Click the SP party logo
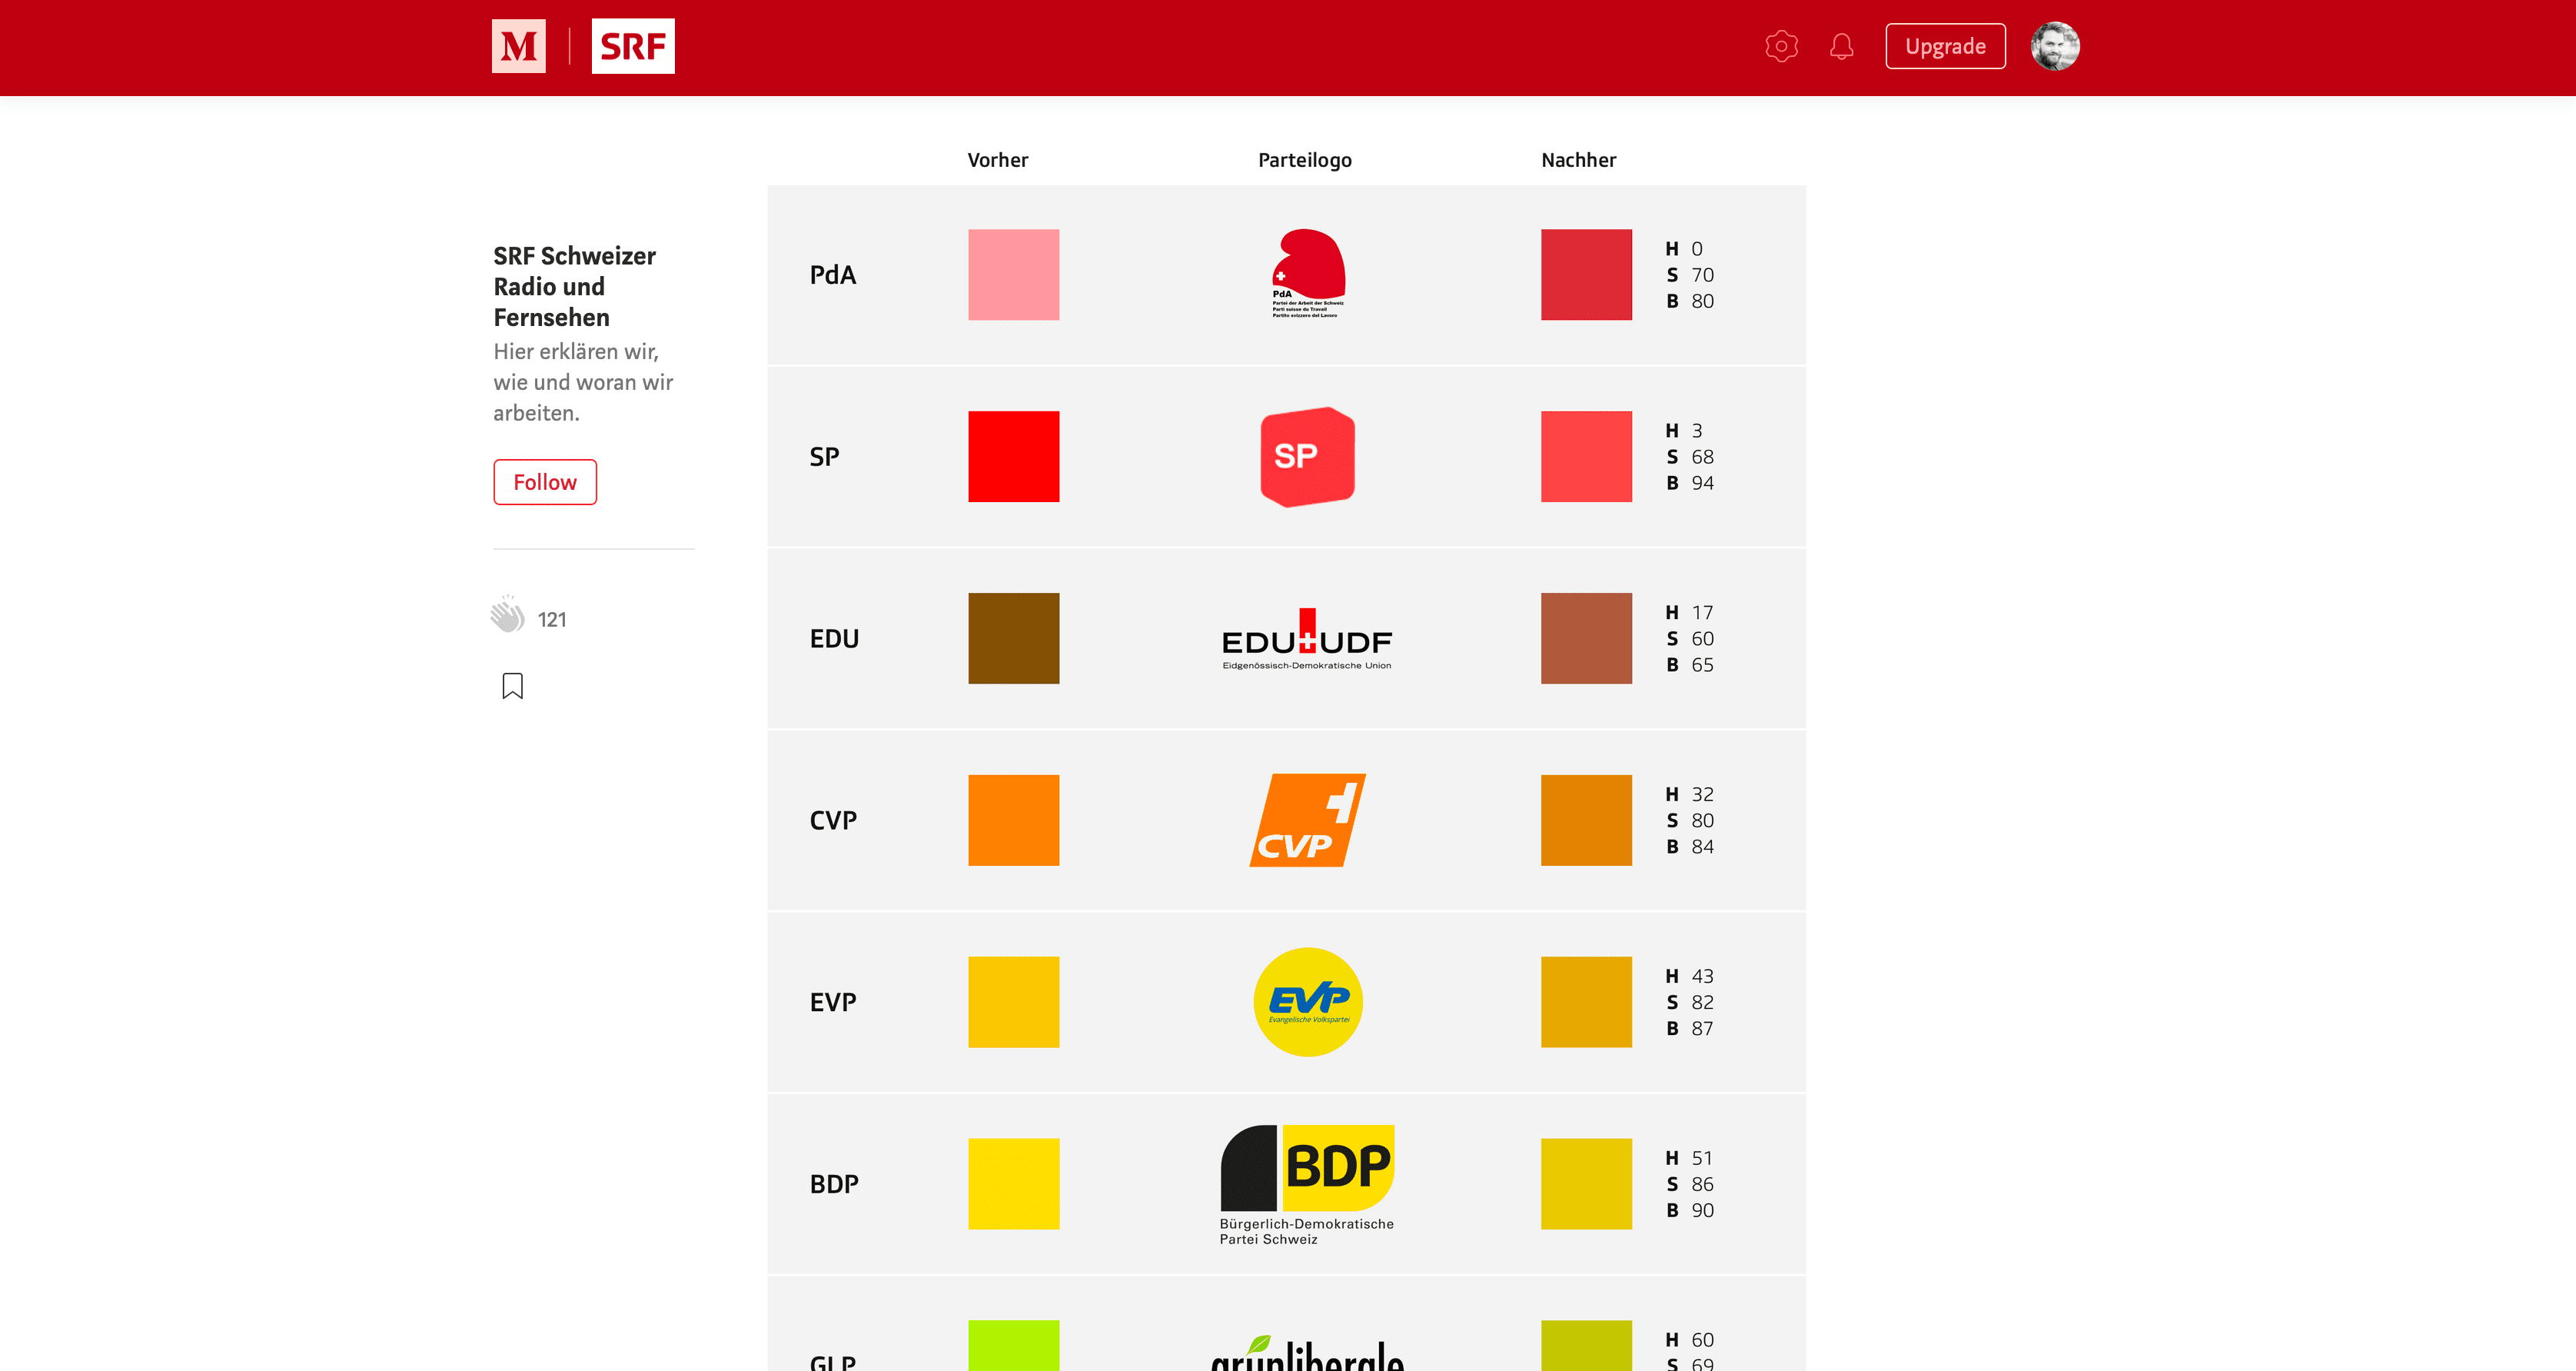The image size is (2576, 1371). point(1307,456)
